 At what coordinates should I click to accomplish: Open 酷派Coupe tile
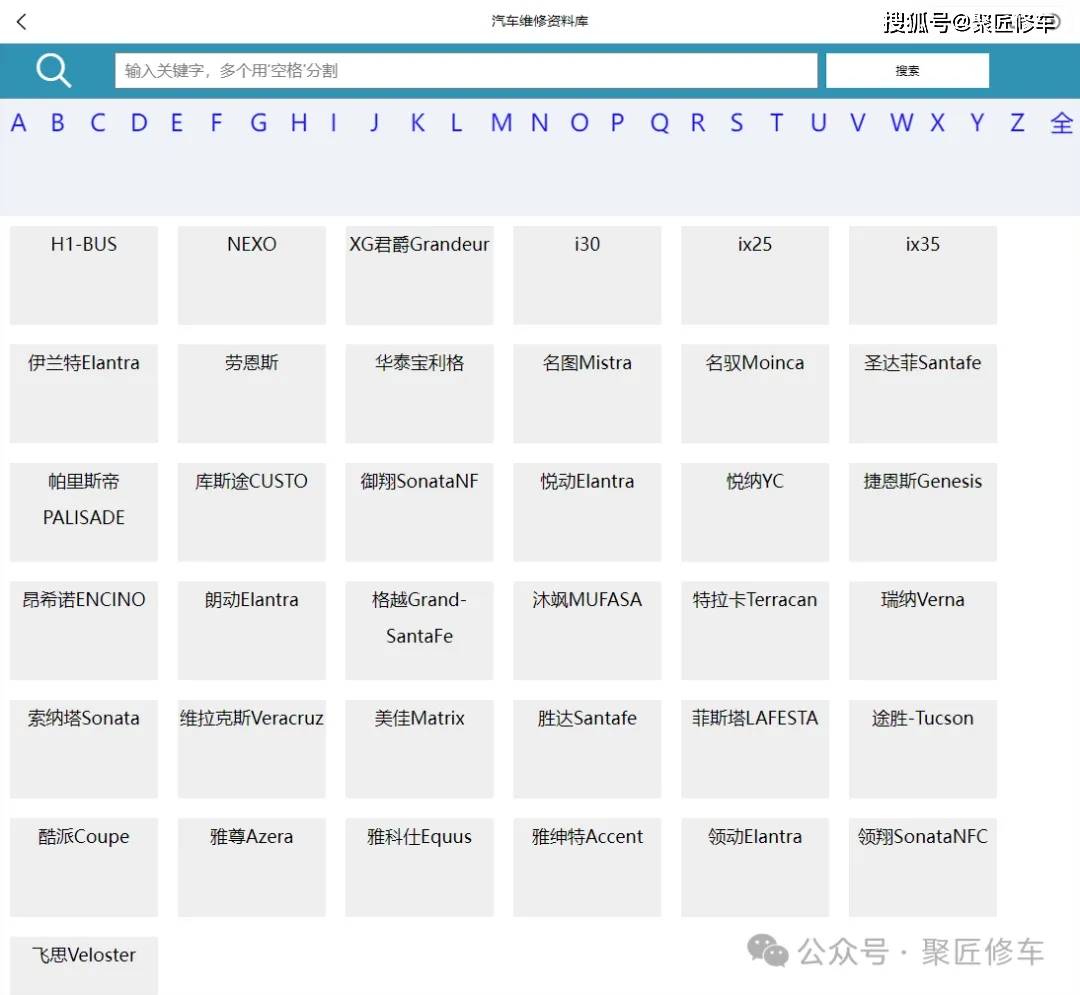pyautogui.click(x=84, y=868)
